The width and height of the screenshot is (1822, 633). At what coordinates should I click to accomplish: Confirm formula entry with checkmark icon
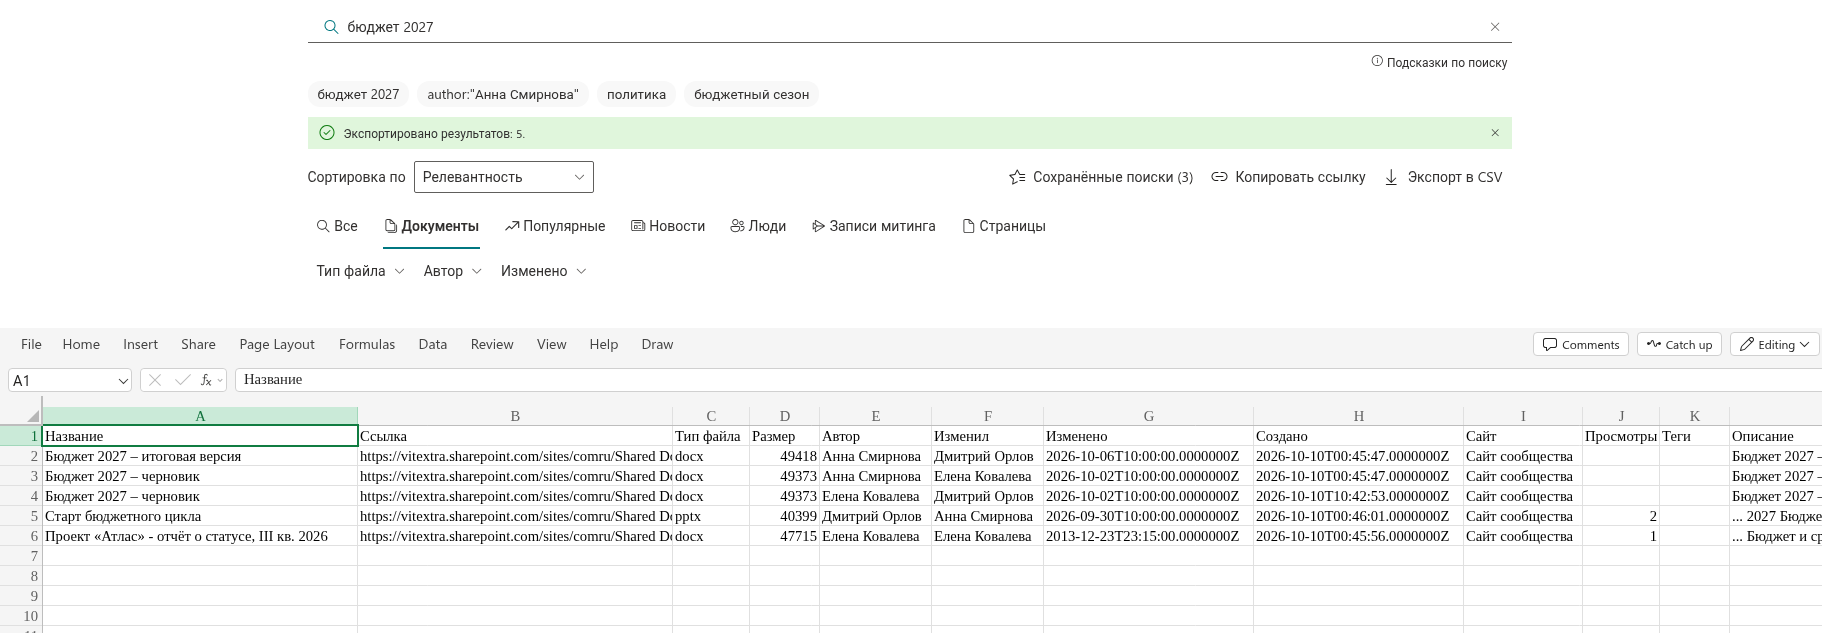pyautogui.click(x=182, y=380)
